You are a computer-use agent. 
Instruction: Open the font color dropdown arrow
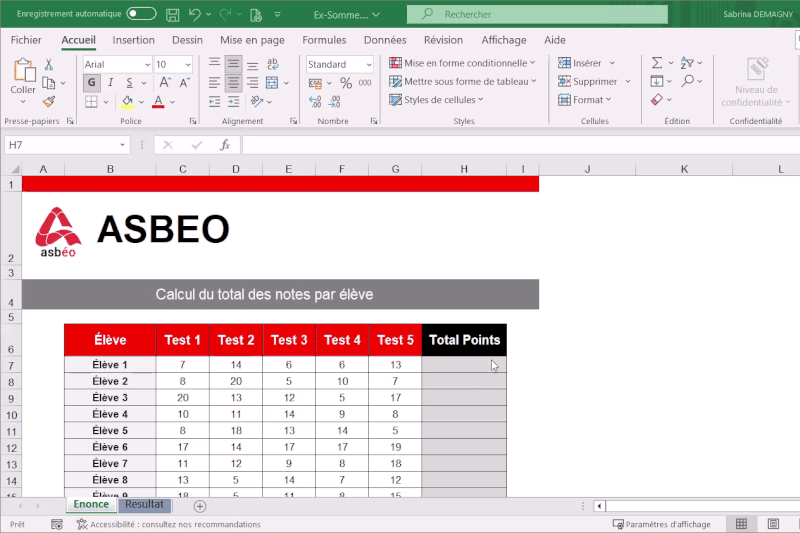pyautogui.click(x=172, y=103)
